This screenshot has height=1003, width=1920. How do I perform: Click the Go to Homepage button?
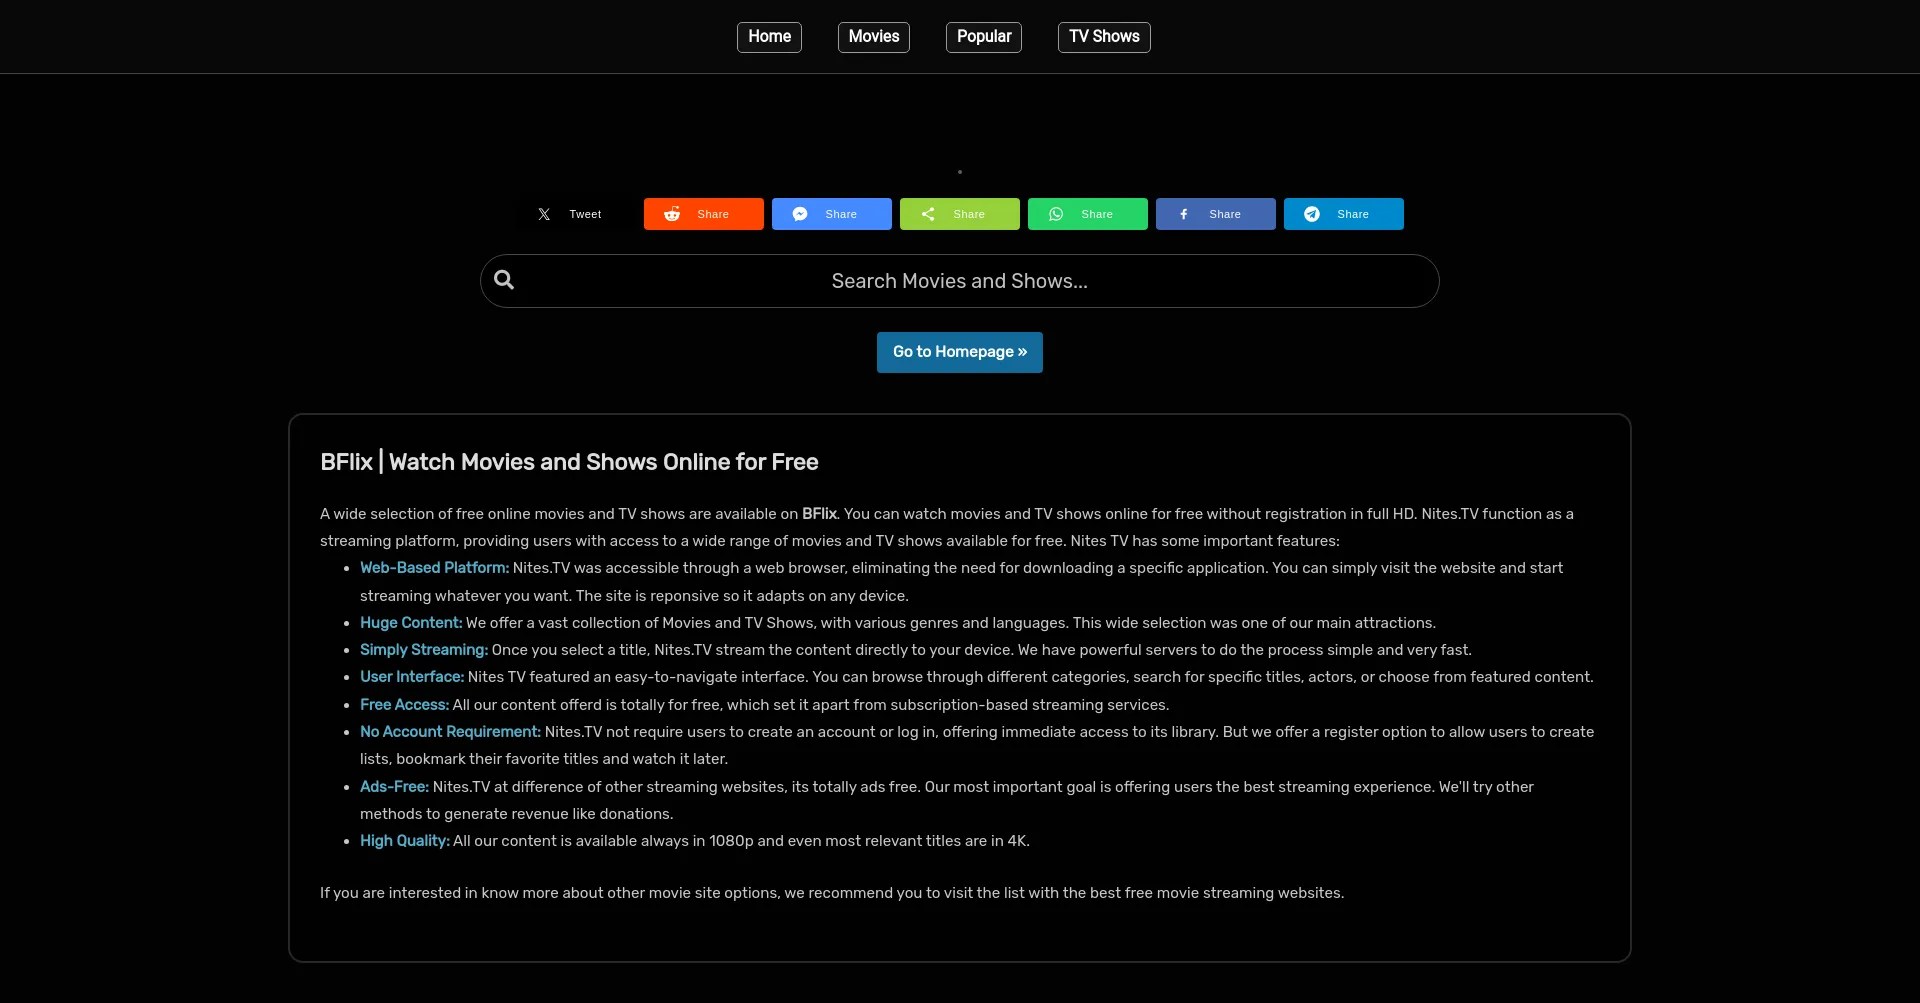tap(960, 352)
